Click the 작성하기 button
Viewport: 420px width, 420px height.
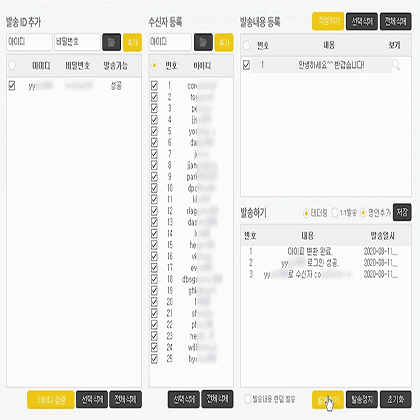pos(328,21)
